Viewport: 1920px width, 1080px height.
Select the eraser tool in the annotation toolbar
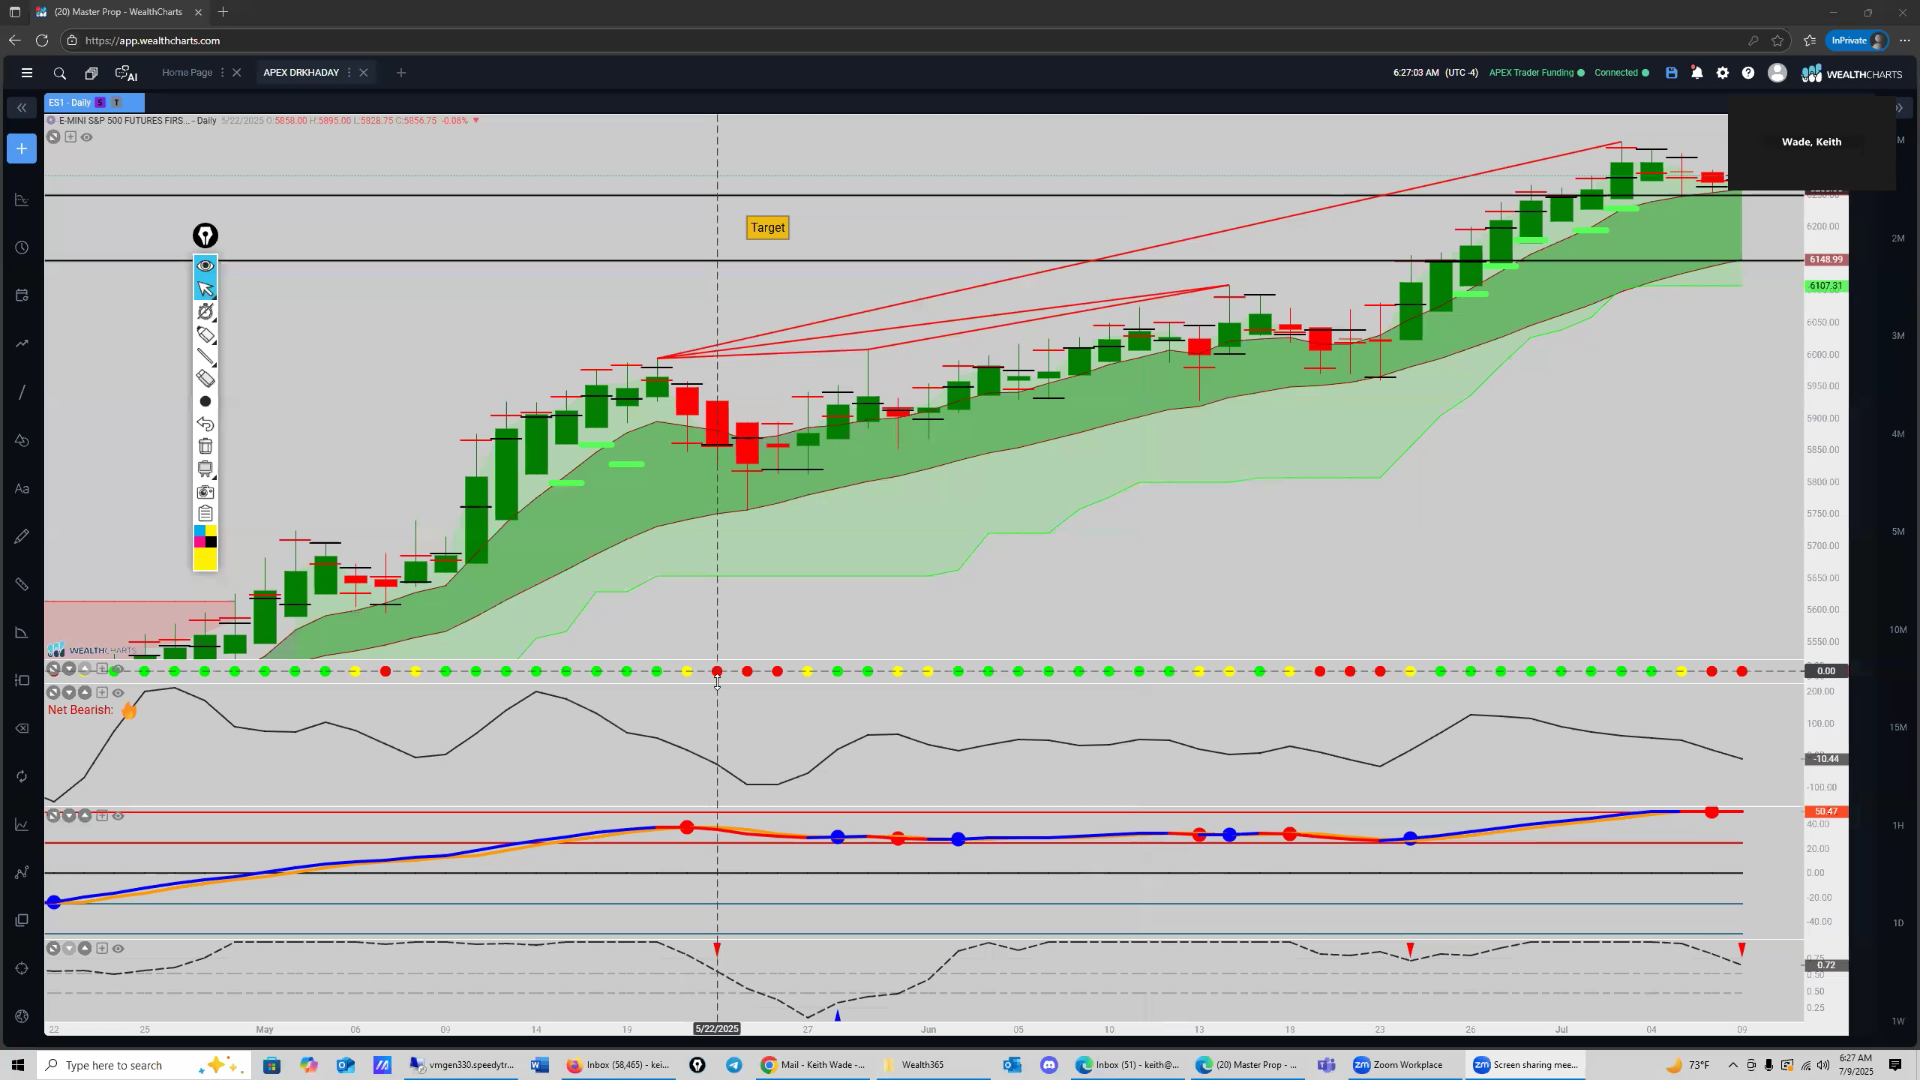click(x=205, y=378)
